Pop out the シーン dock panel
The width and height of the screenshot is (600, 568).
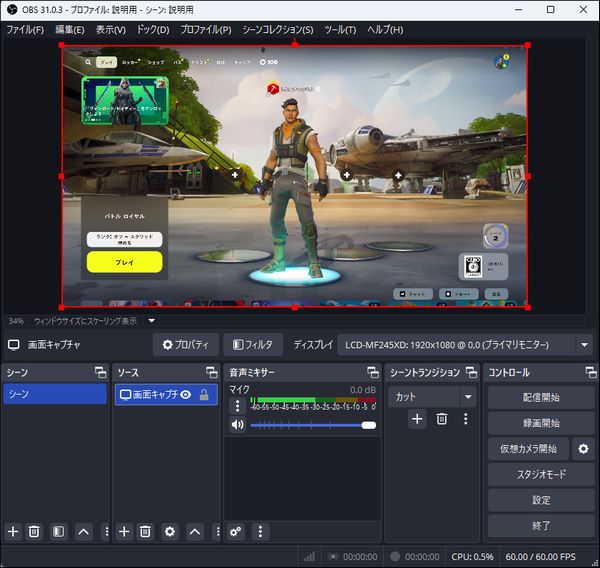point(101,372)
